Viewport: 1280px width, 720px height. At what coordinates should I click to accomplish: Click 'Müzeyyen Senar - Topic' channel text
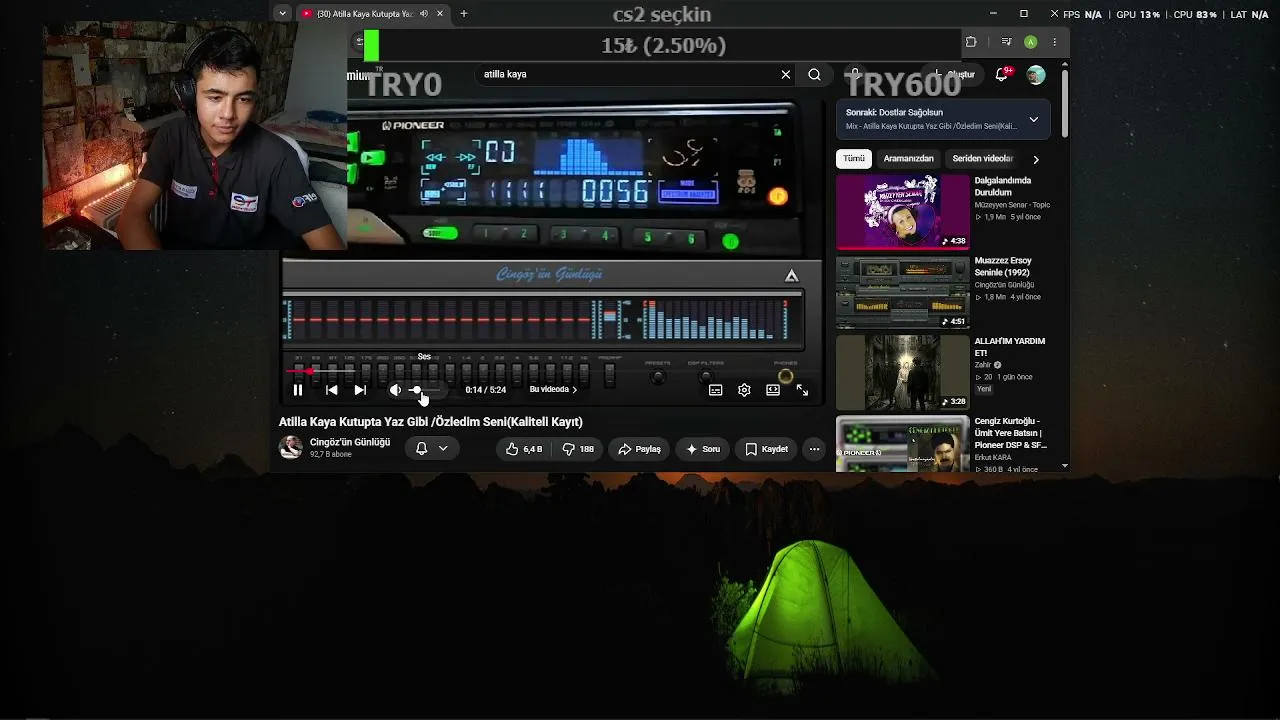(x=1012, y=205)
